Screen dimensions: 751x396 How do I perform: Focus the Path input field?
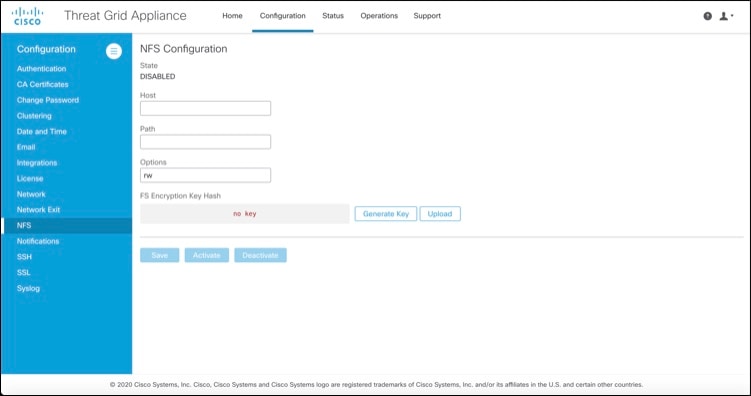(205, 142)
